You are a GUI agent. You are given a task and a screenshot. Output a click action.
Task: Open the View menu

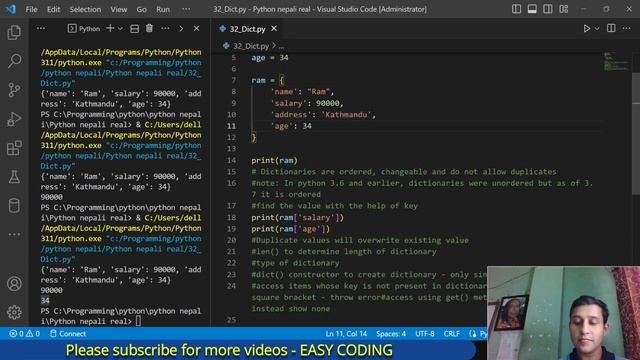click(118, 9)
